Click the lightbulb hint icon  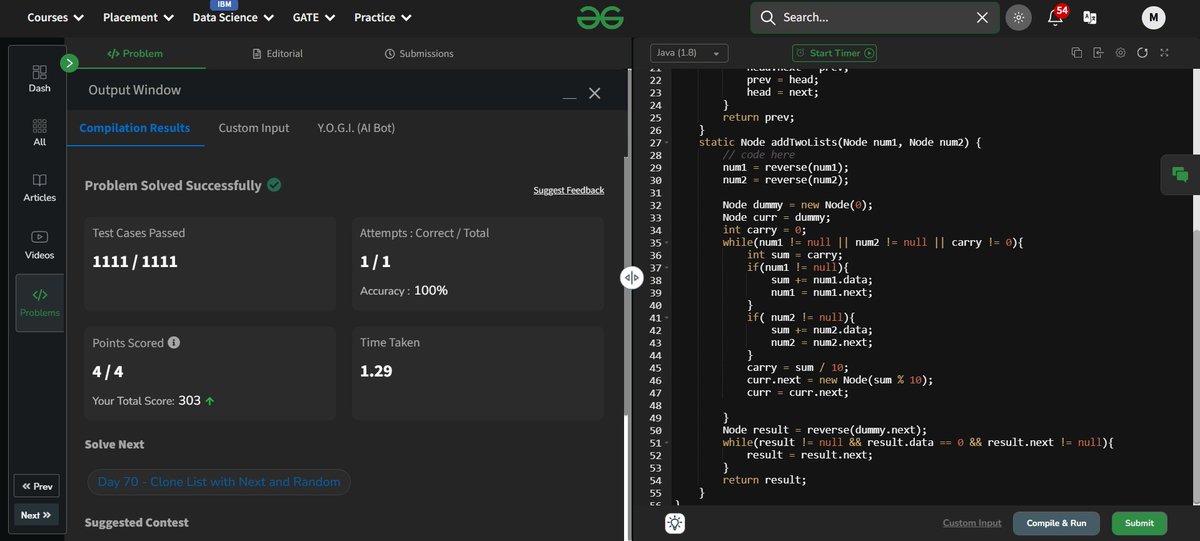point(675,523)
